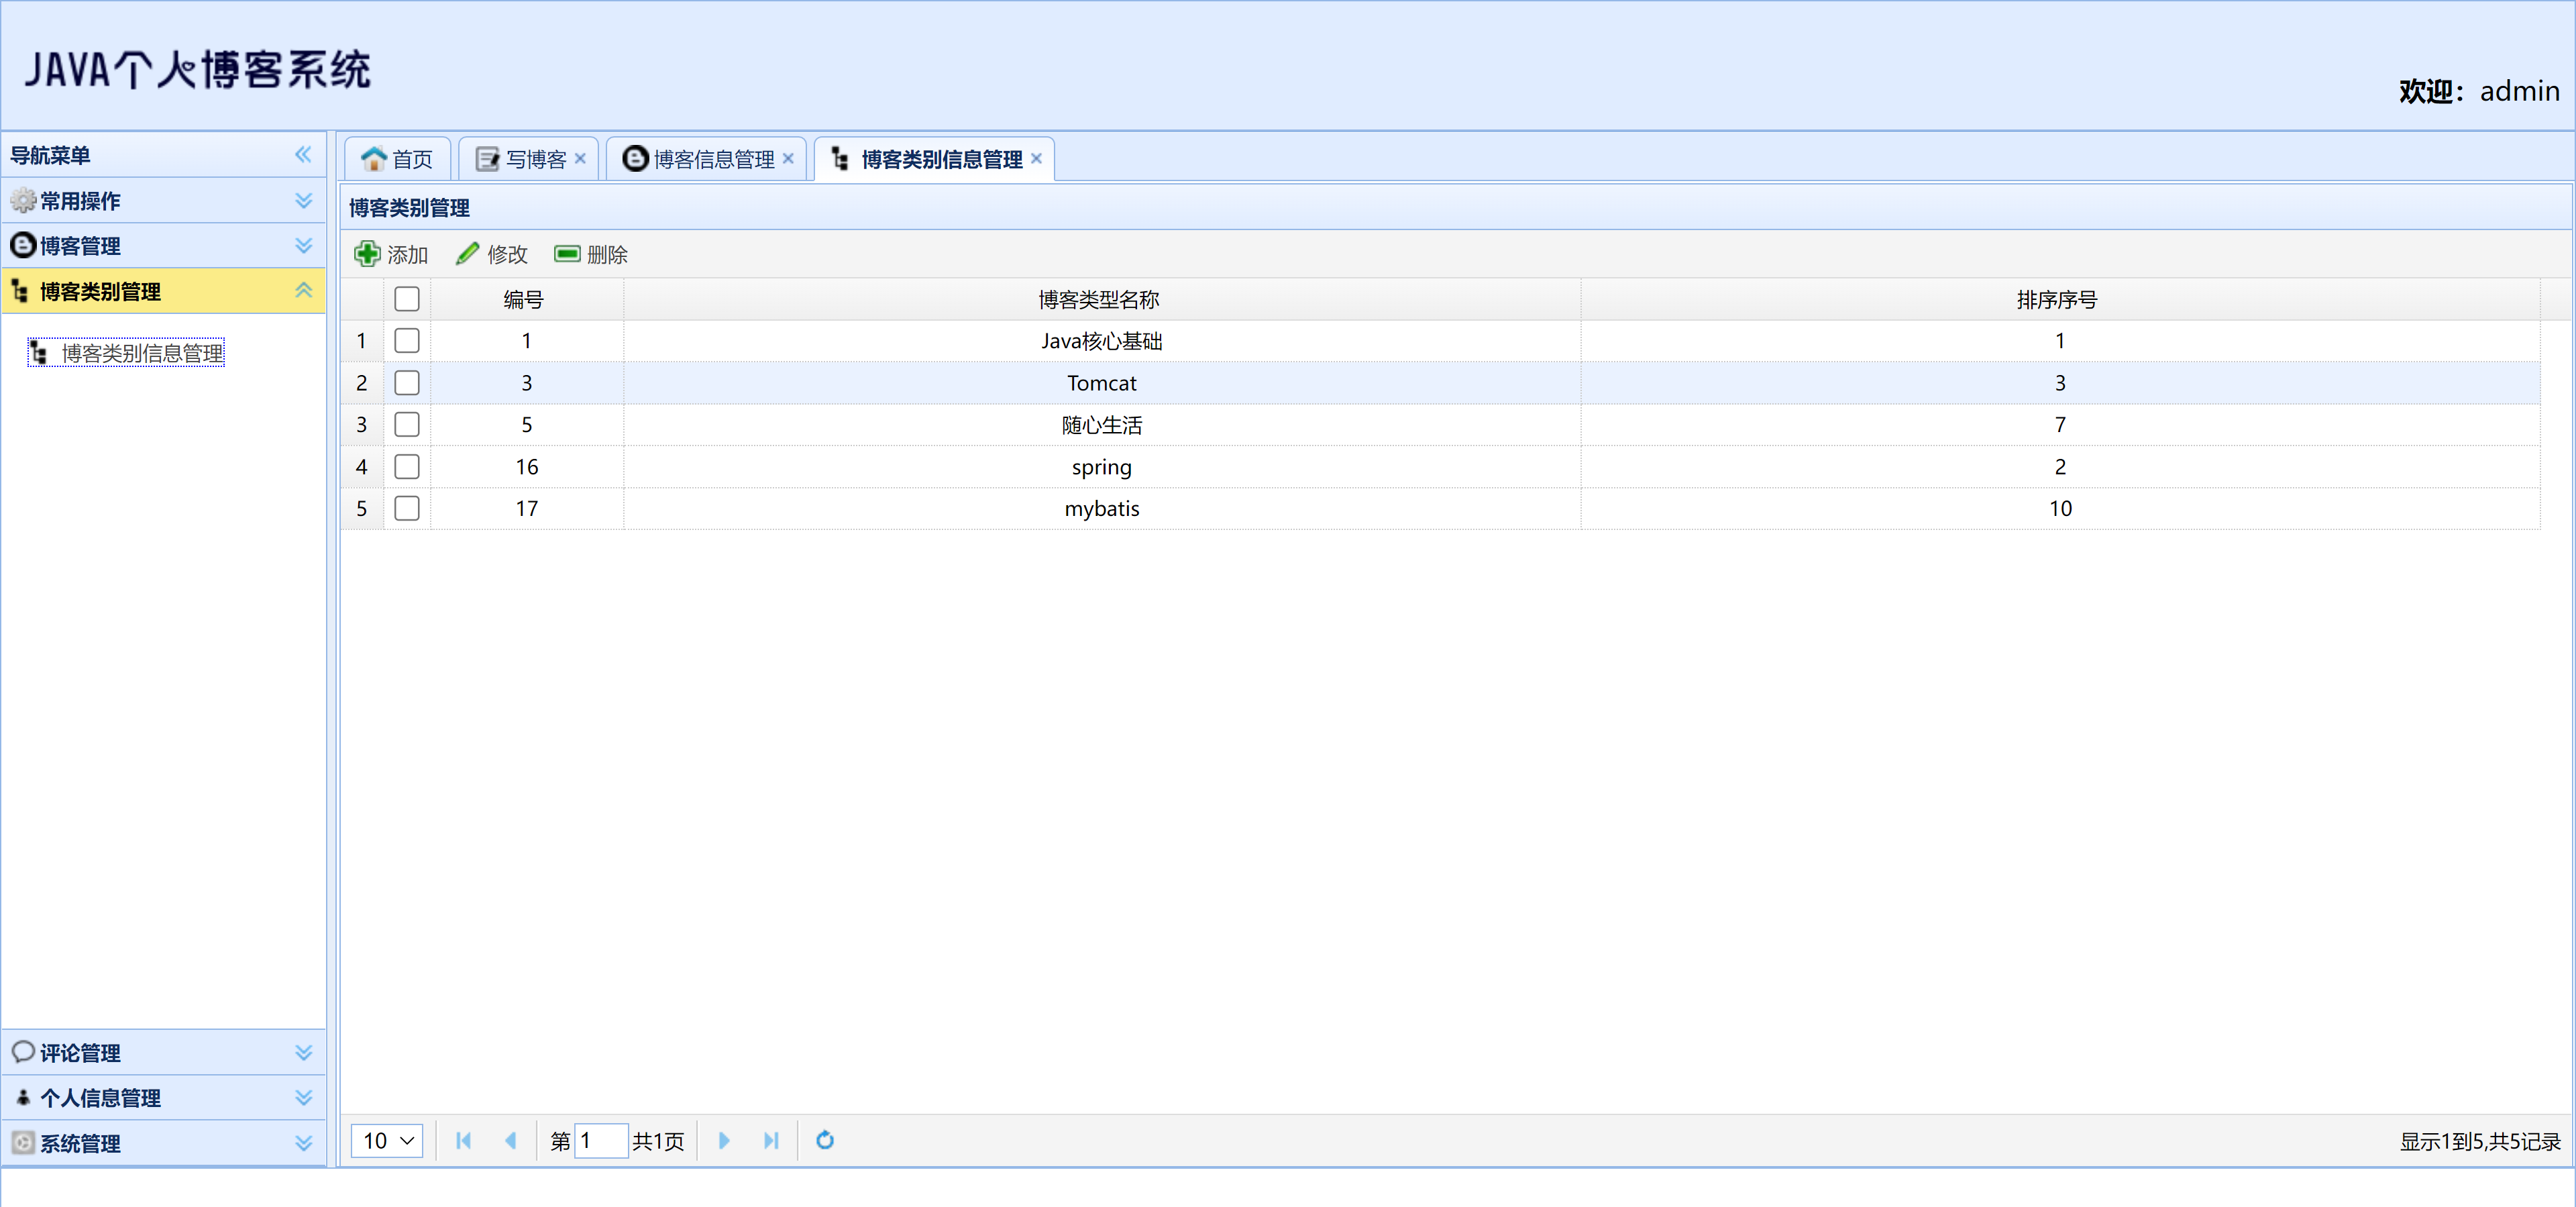Click the edit pencil icon for 修改
Image resolution: width=2576 pixels, height=1207 pixels.
tap(466, 253)
